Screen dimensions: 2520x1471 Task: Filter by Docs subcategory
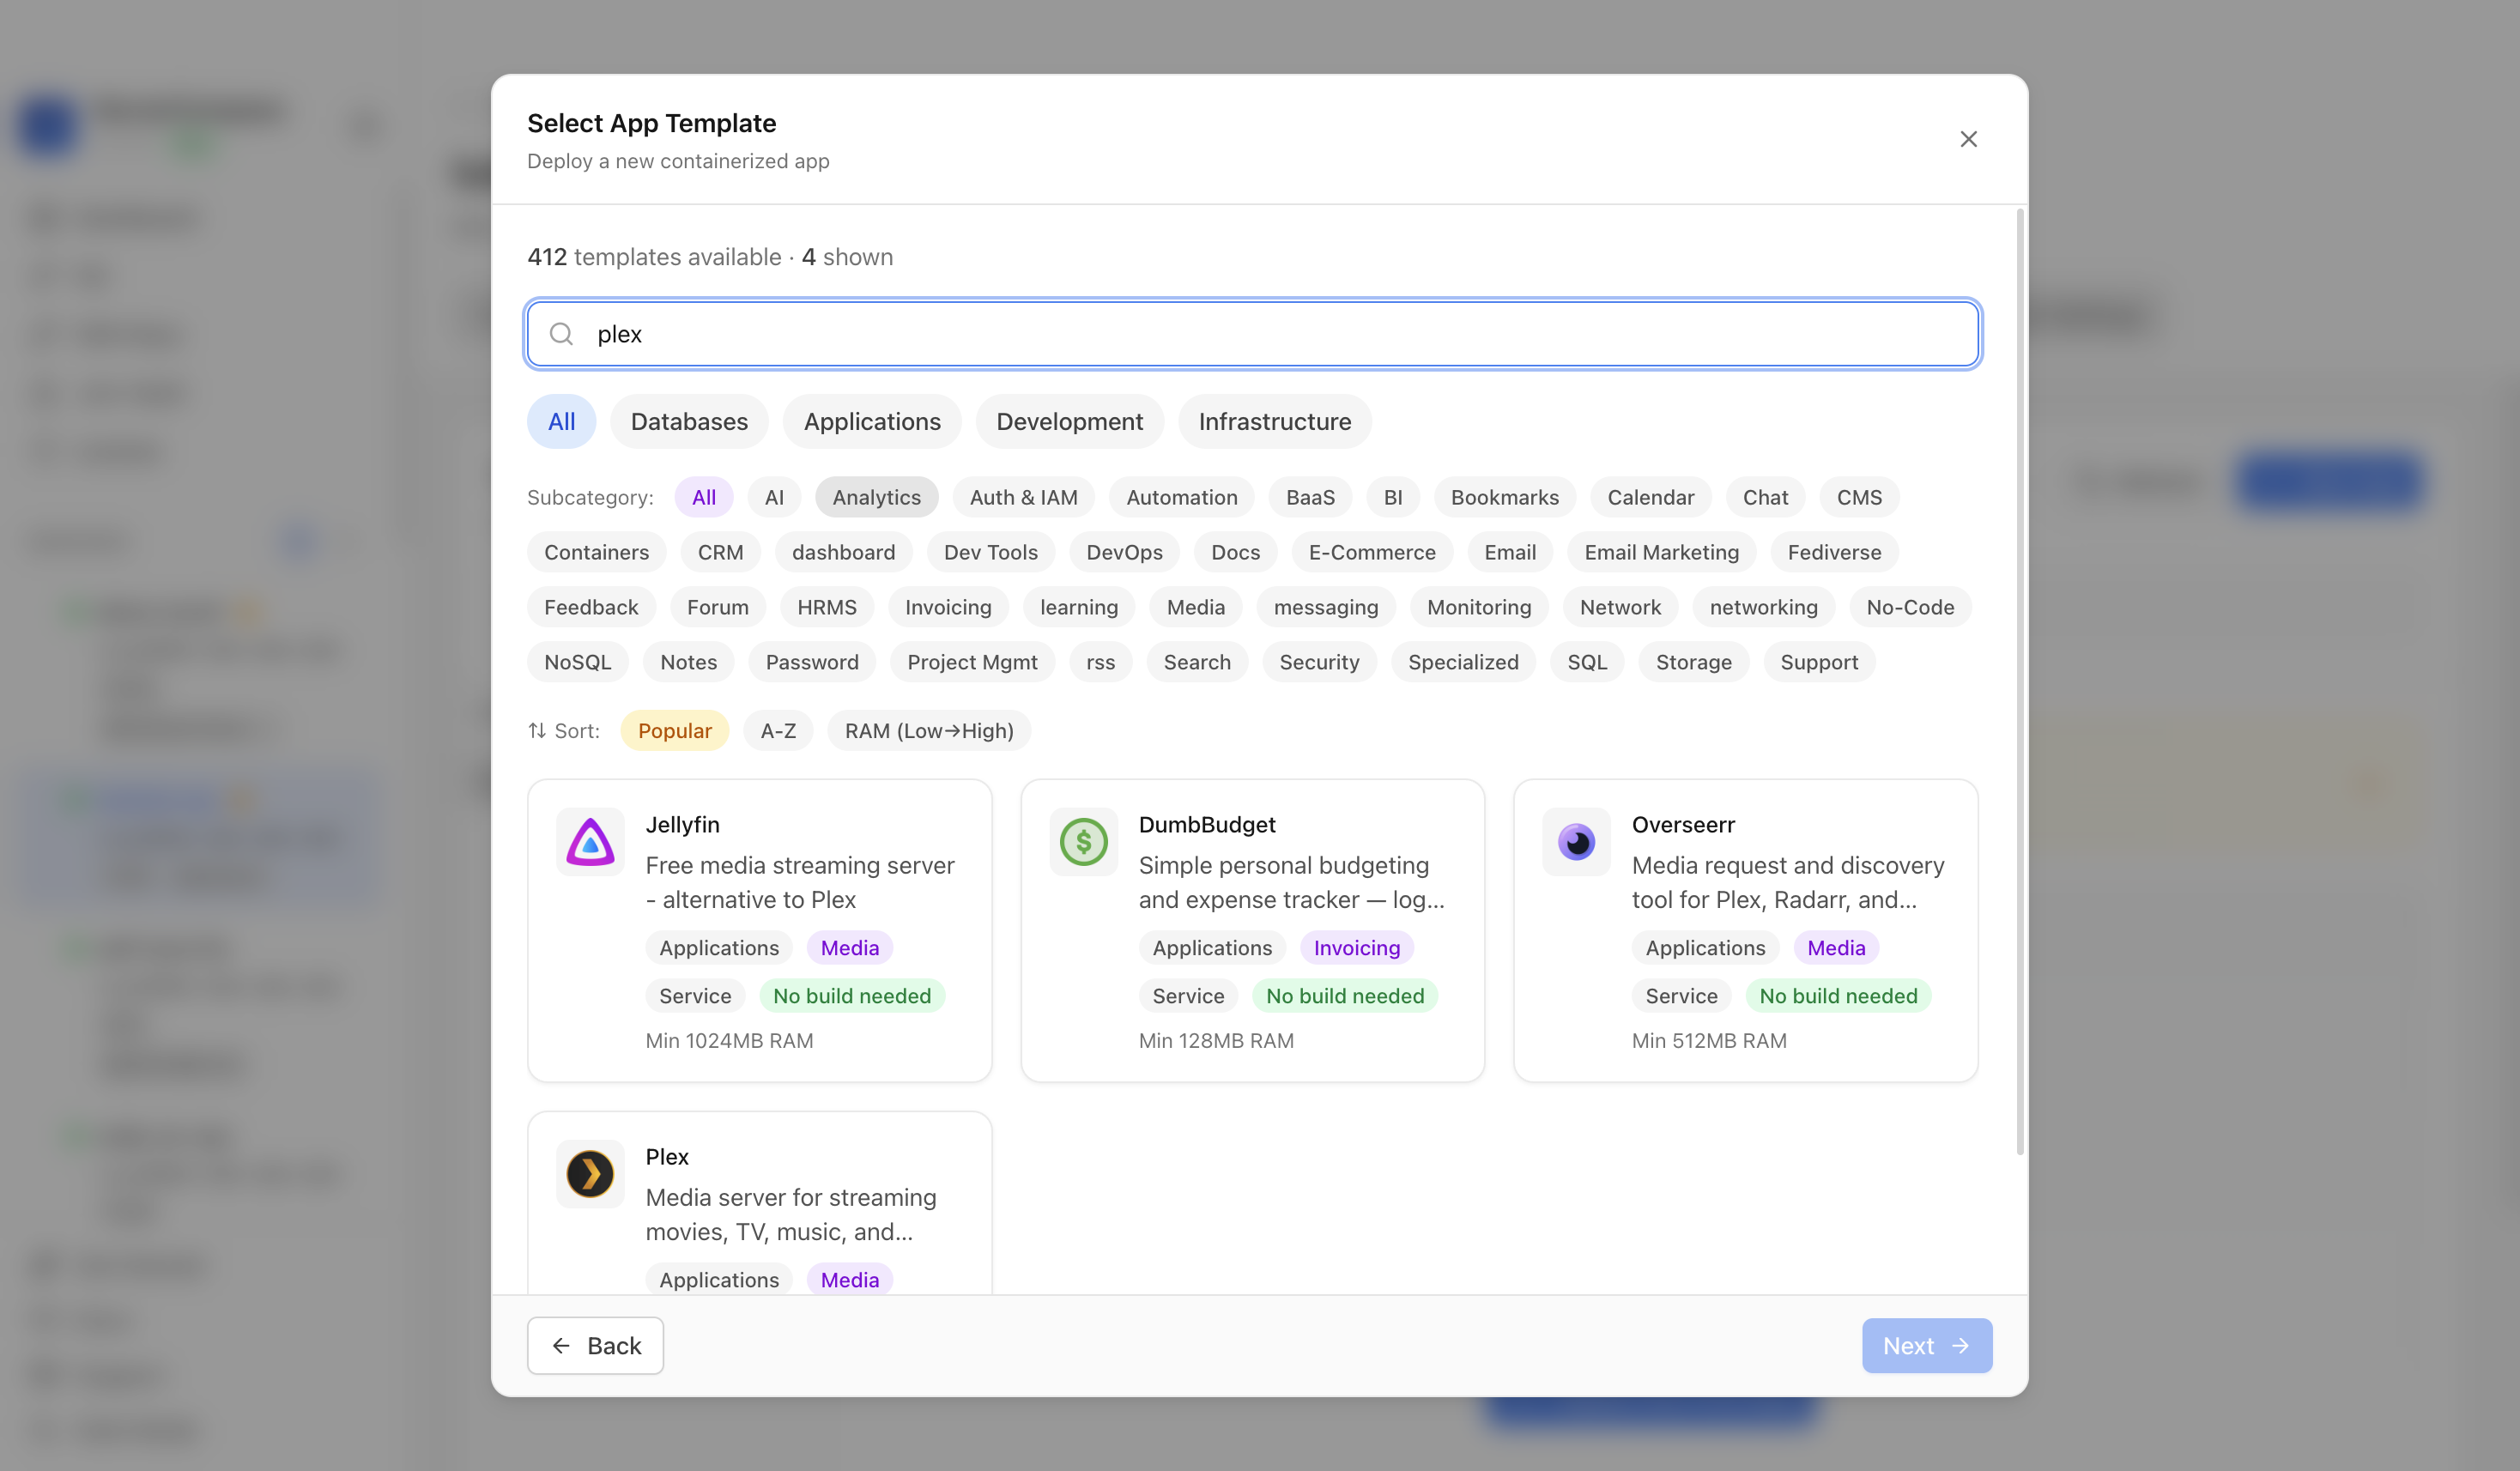[x=1235, y=552]
